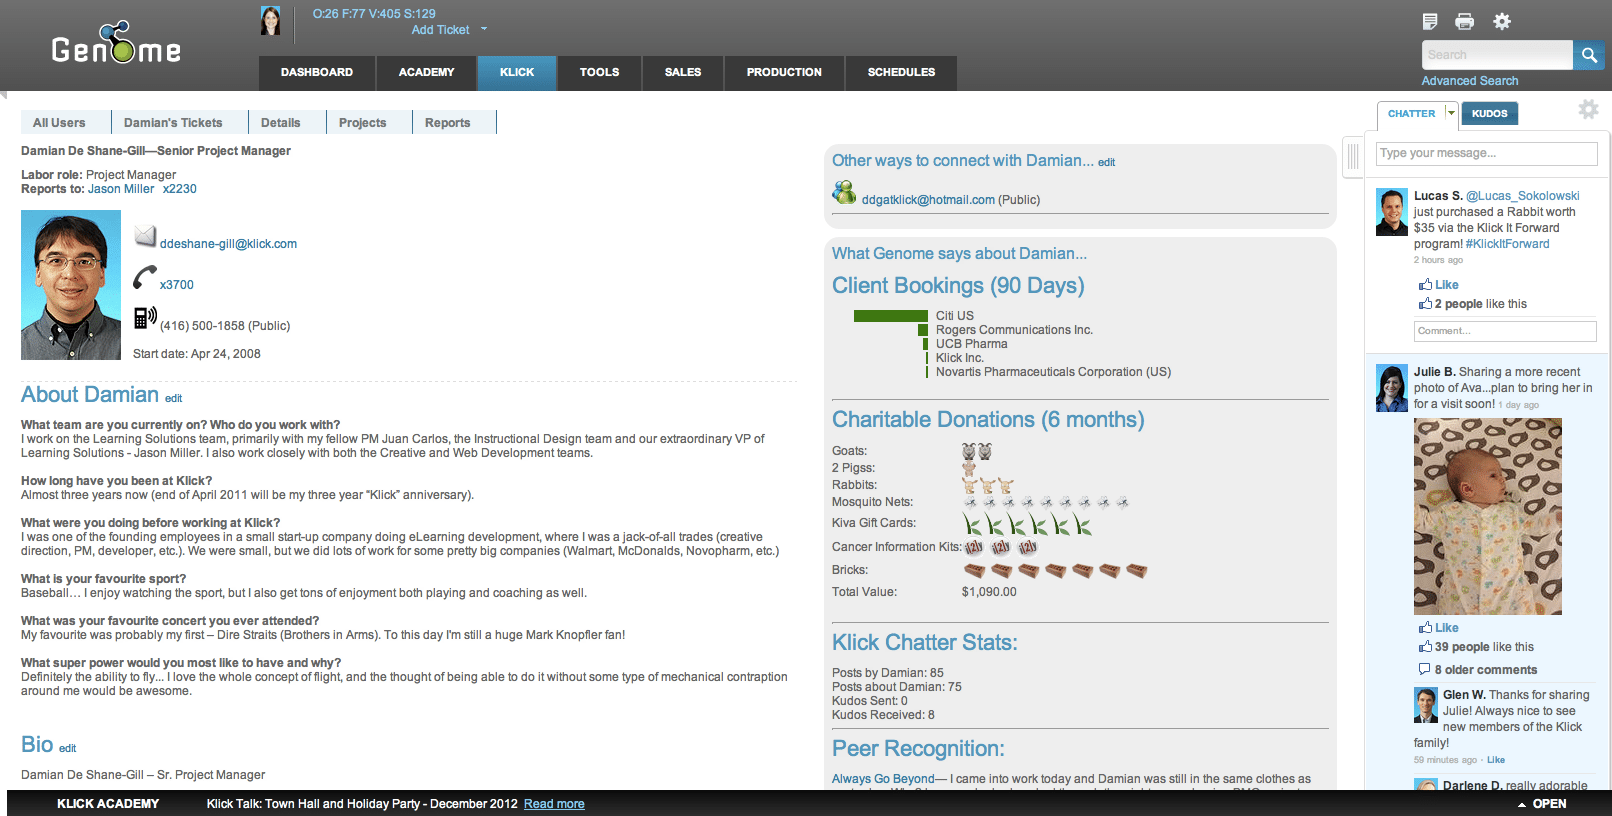
Task: Click the Rabbits donation icons
Action: (988, 485)
